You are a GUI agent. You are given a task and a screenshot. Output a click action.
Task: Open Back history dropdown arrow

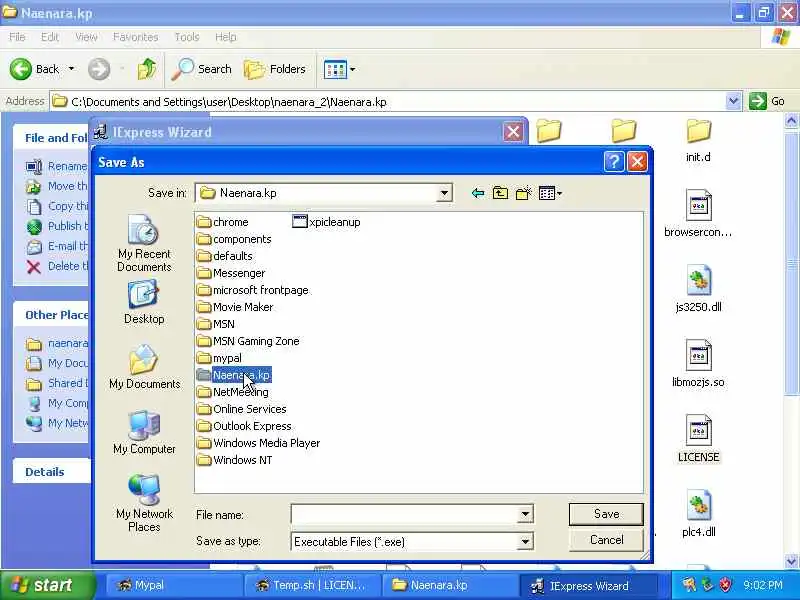(x=71, y=69)
